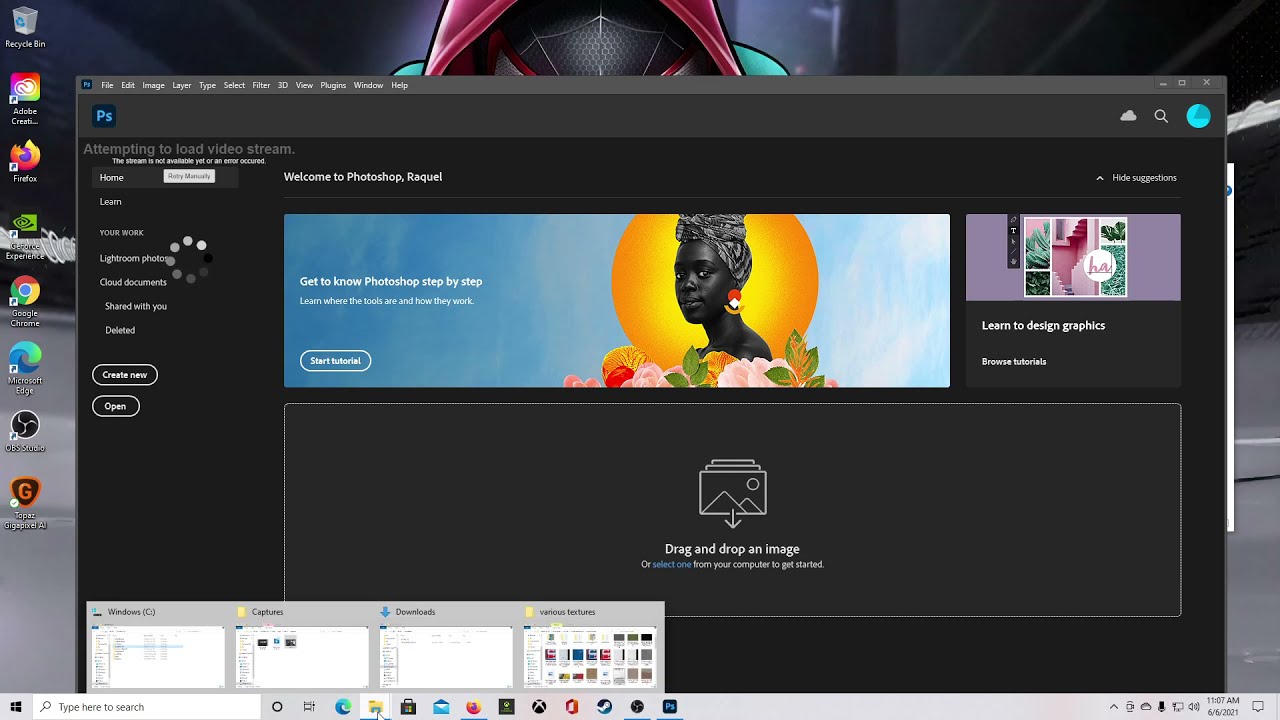
Task: Open Adobe Creative Cloud desktop shortcut
Action: click(25, 100)
